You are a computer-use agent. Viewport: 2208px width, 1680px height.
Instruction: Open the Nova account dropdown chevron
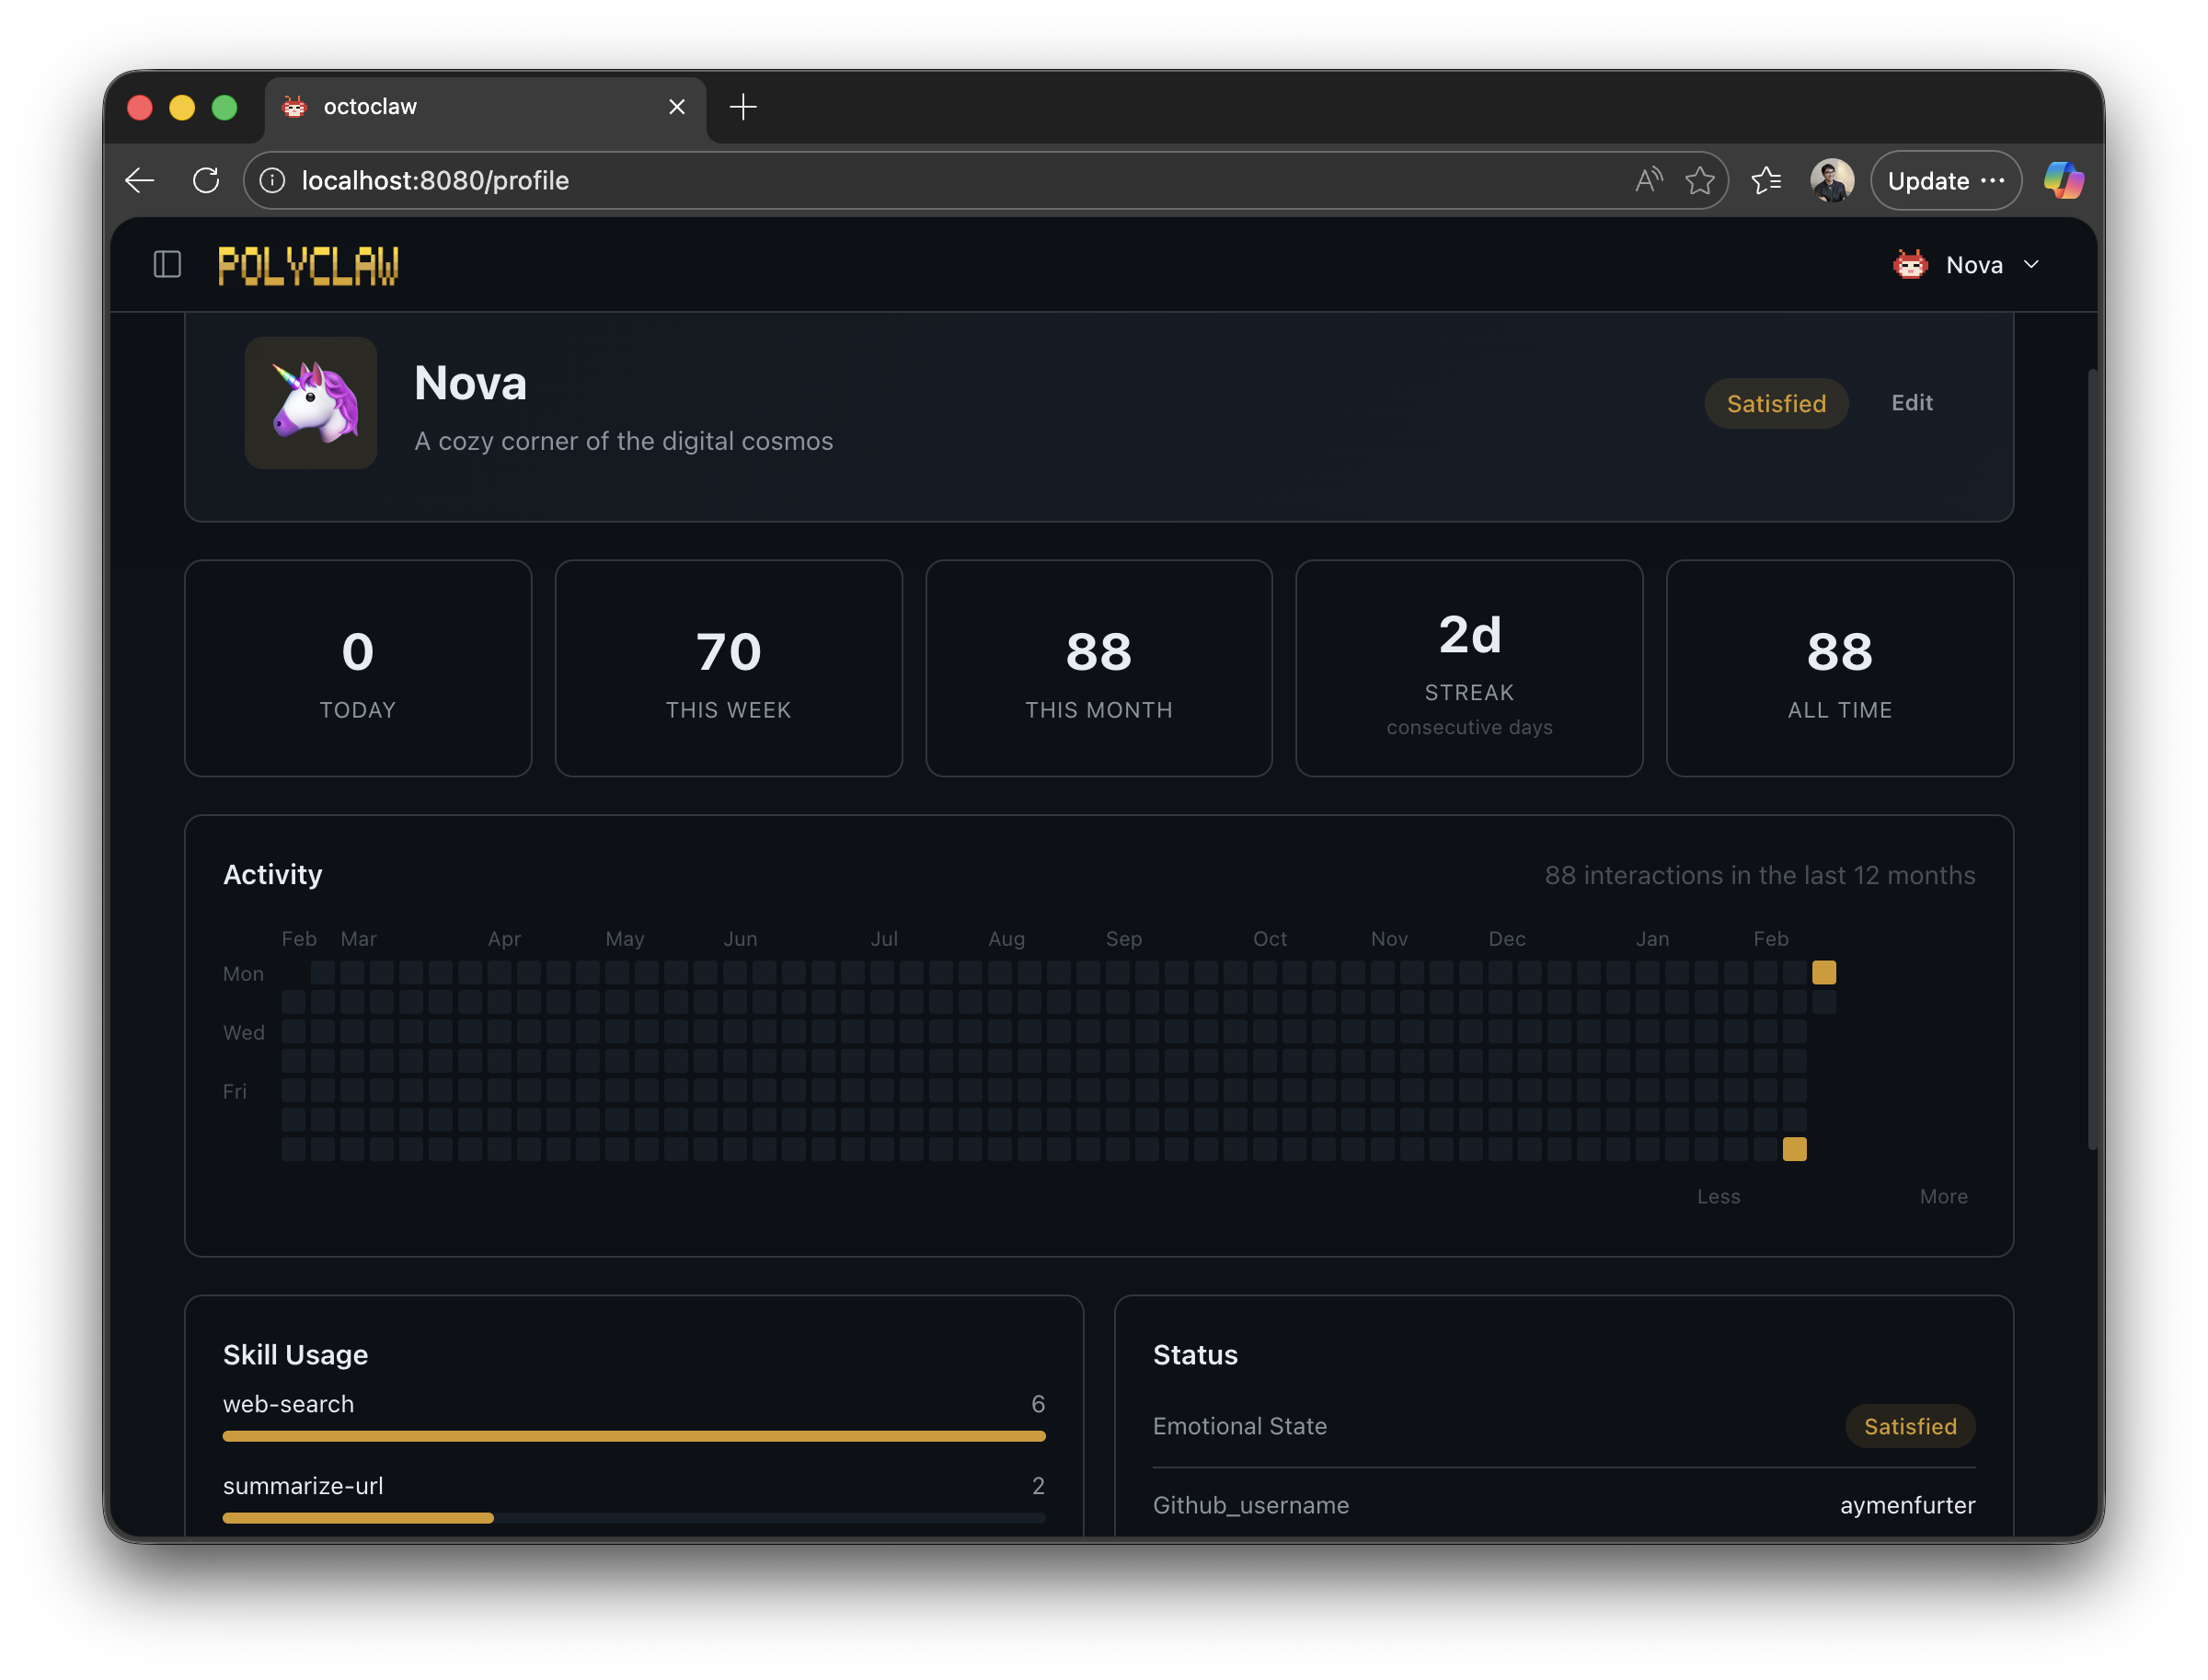tap(2032, 265)
